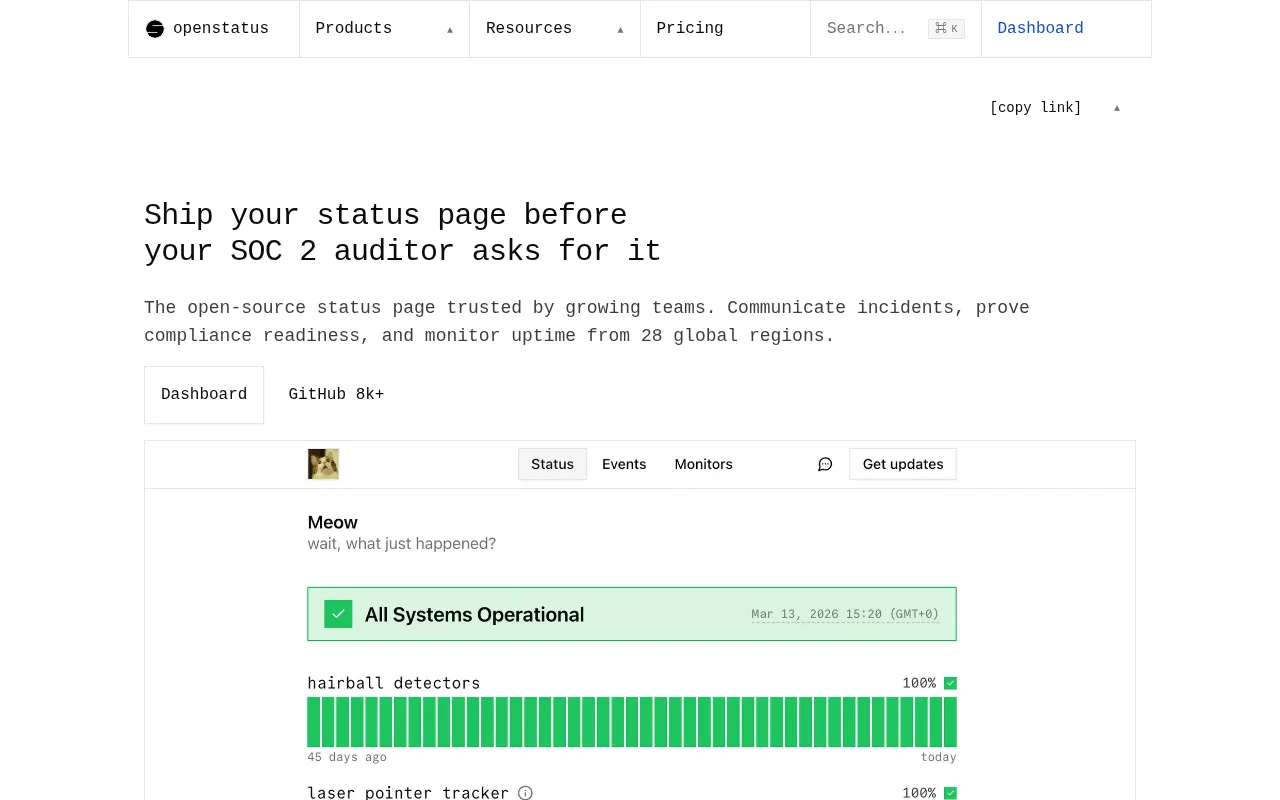Click the All Systems Operational heading
The height and width of the screenshot is (800, 1280).
(x=474, y=614)
